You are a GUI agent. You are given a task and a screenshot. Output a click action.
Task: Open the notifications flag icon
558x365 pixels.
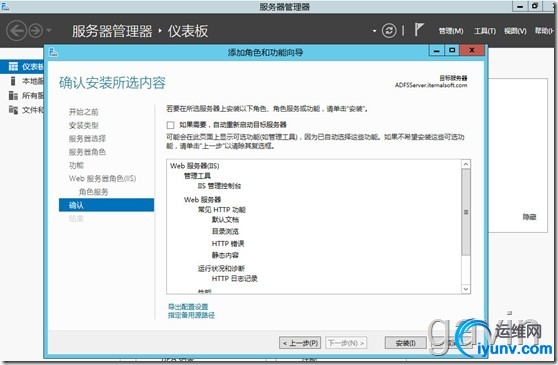419,30
